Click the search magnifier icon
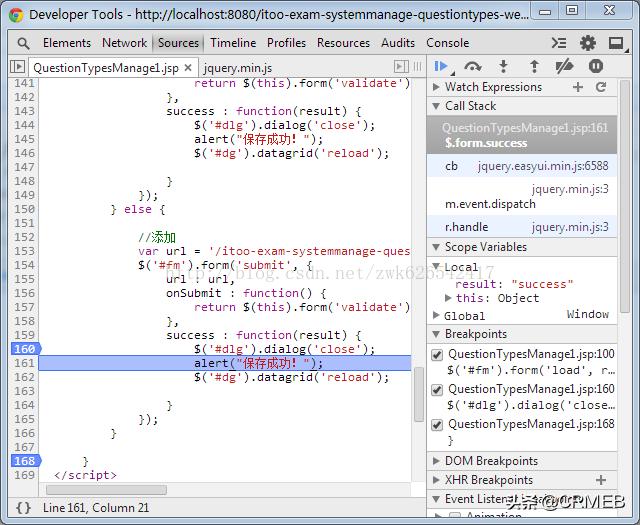The image size is (640, 525). point(22,43)
